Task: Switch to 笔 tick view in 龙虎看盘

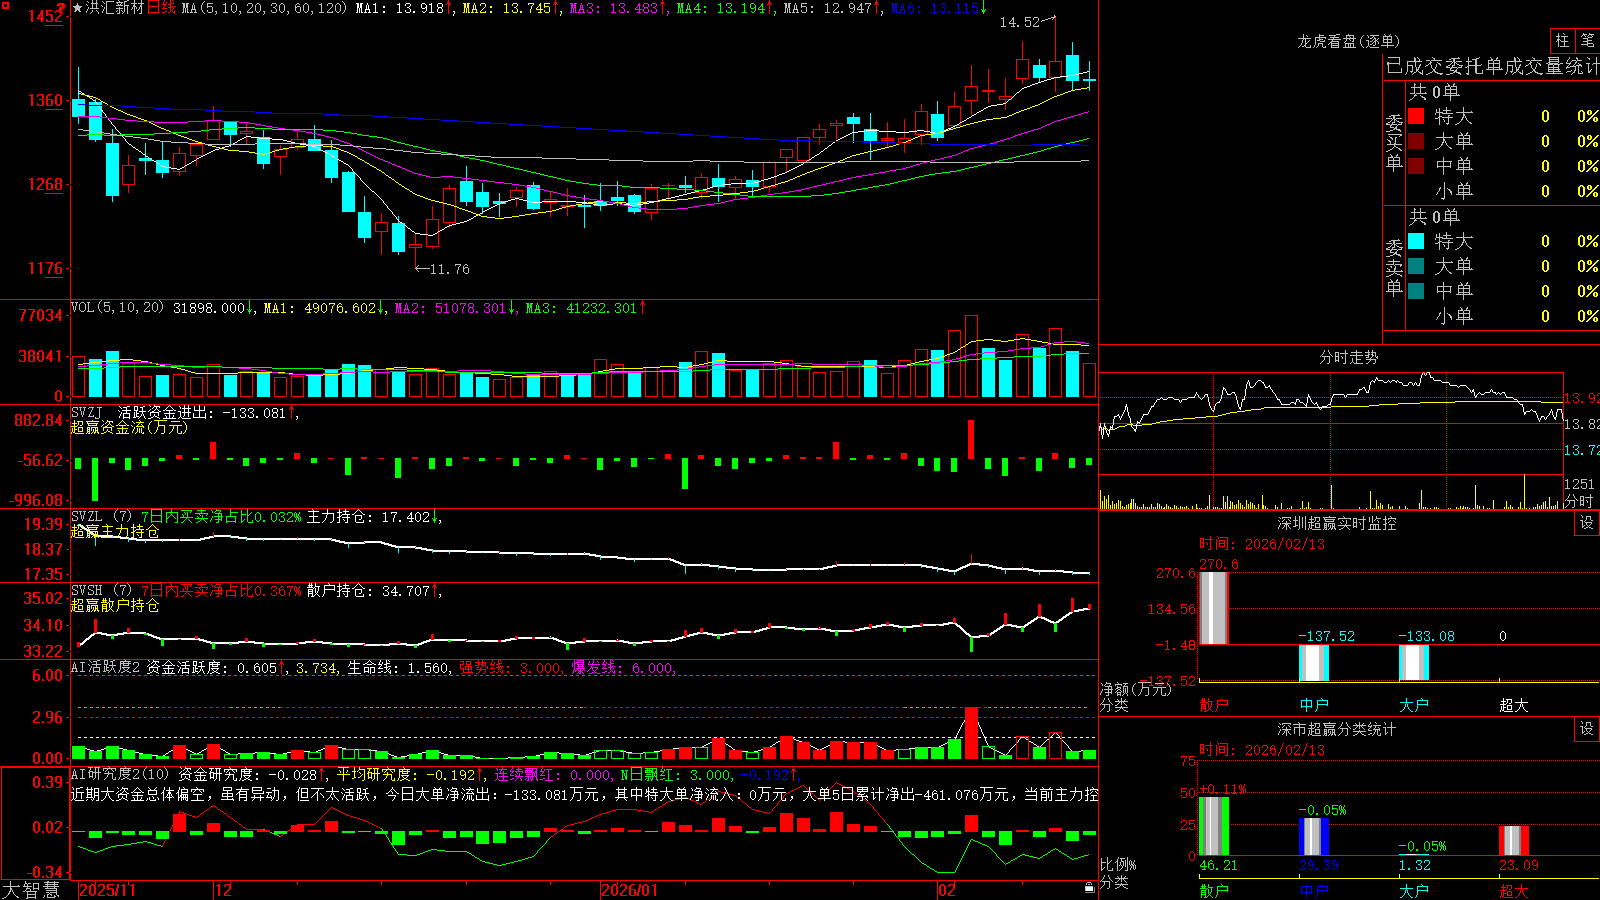Action: coord(1588,41)
